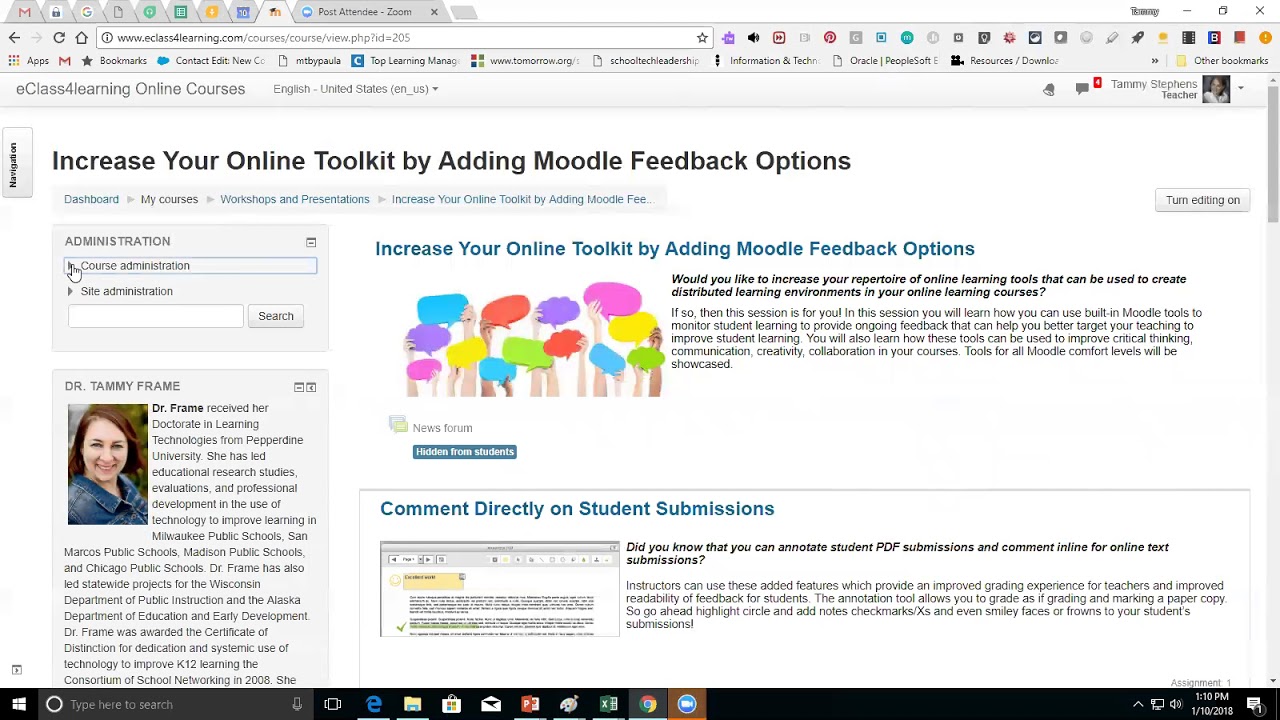
Task: Expand Course administration tree
Action: click(x=71, y=266)
